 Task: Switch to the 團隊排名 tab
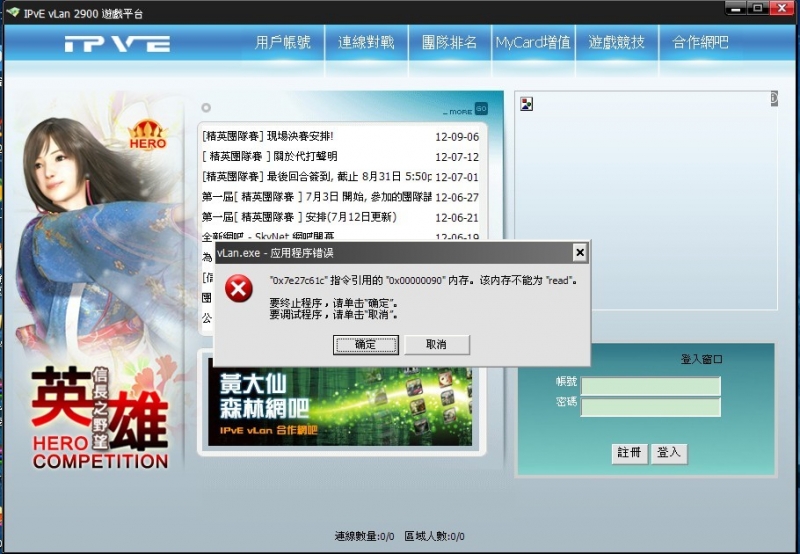449,42
